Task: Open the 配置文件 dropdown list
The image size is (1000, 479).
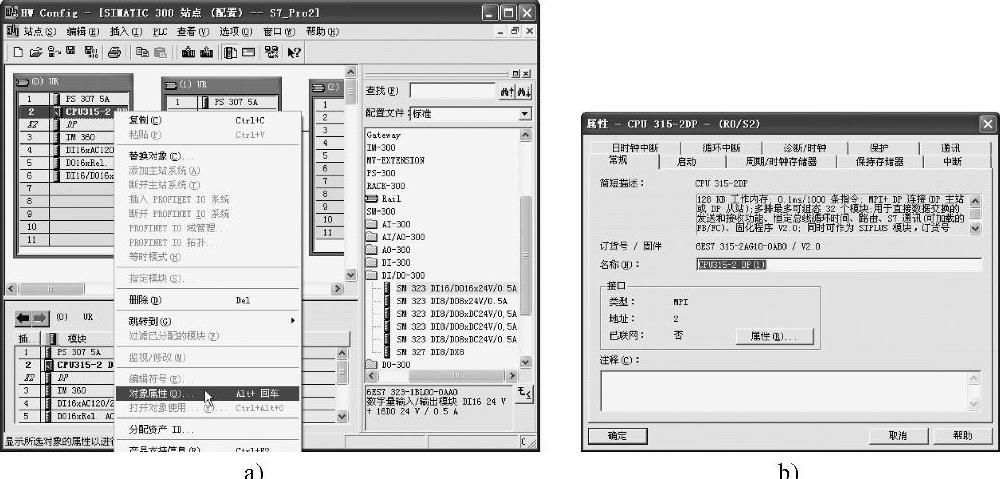Action: [524, 114]
